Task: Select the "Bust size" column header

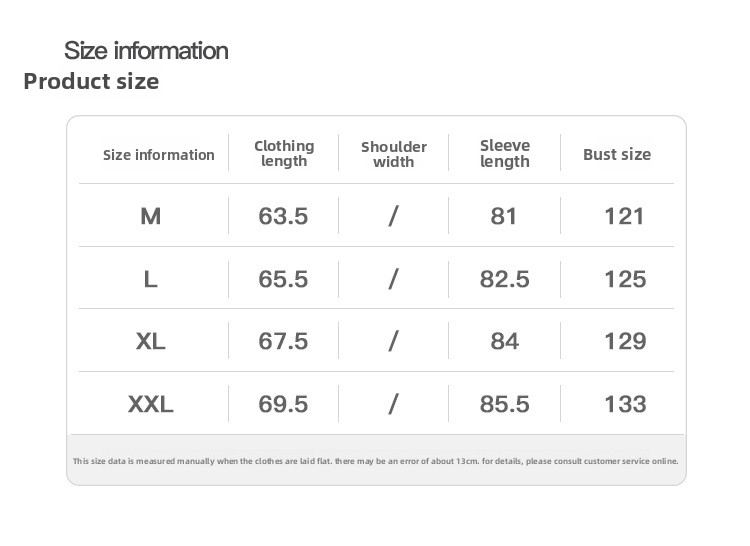Action: tap(617, 154)
